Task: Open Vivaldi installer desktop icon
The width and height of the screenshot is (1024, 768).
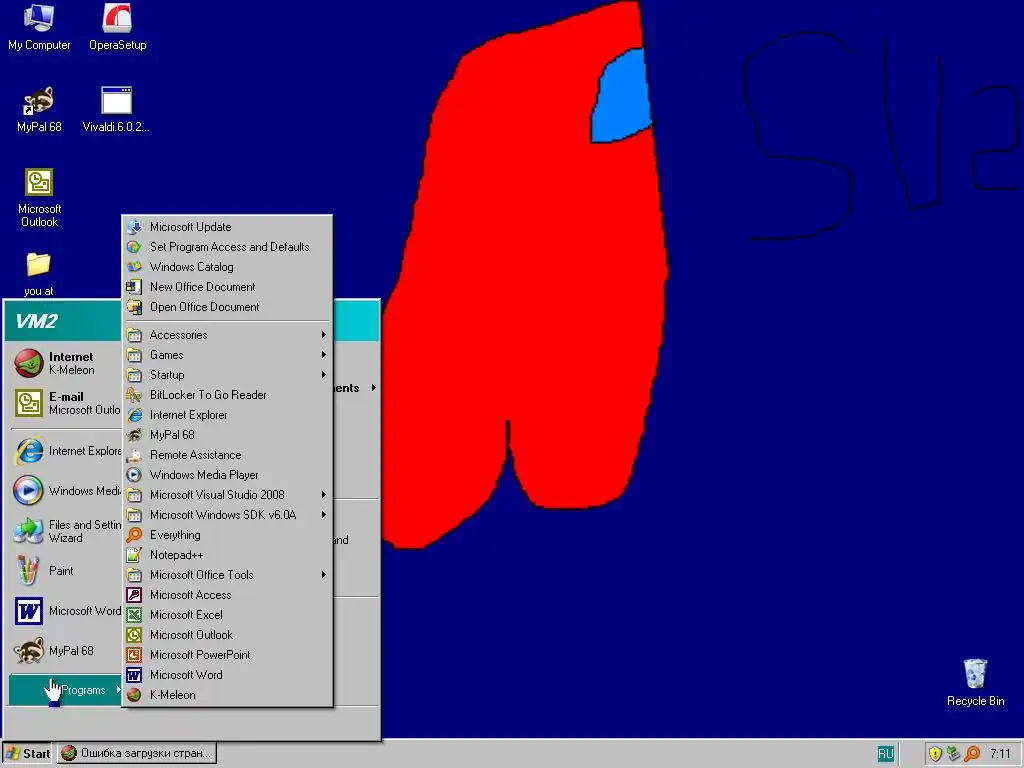Action: 116,110
